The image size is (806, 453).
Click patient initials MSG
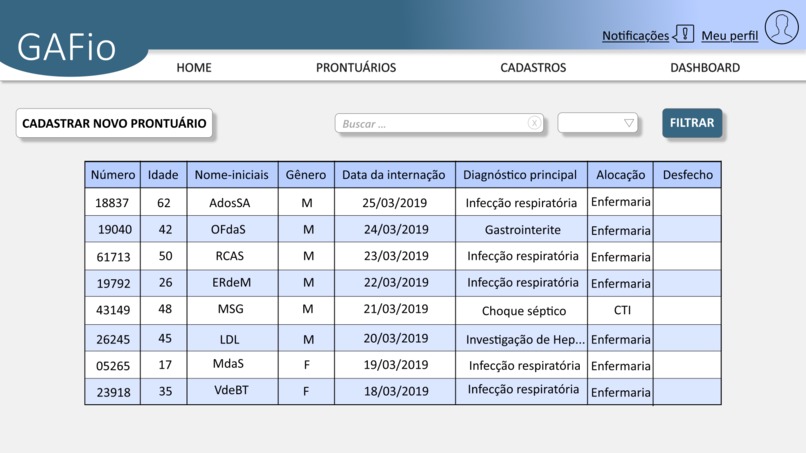click(x=230, y=309)
